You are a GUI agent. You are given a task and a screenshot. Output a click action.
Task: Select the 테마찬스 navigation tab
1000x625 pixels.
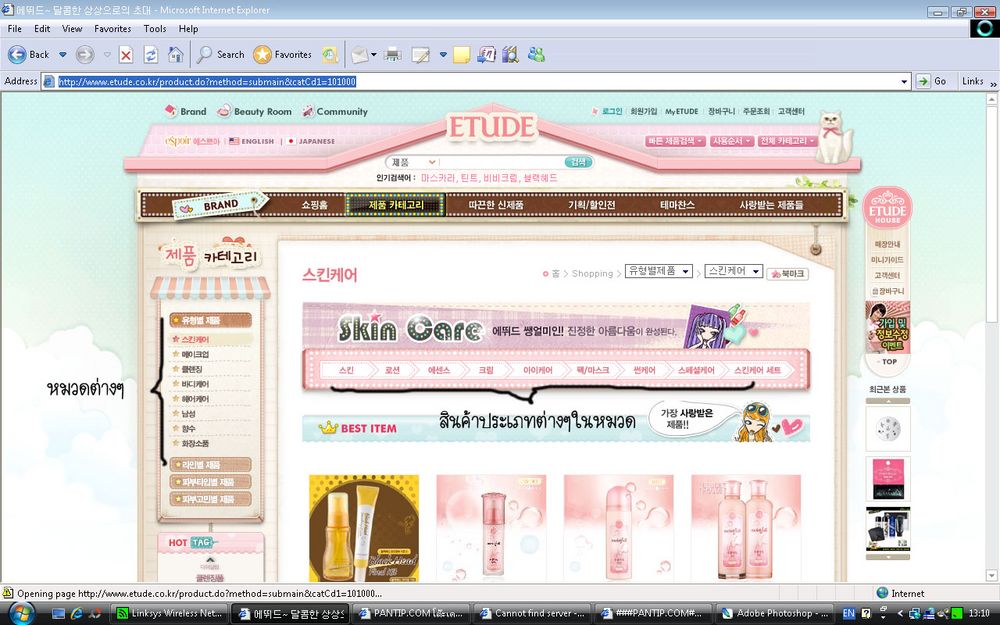(x=677, y=205)
